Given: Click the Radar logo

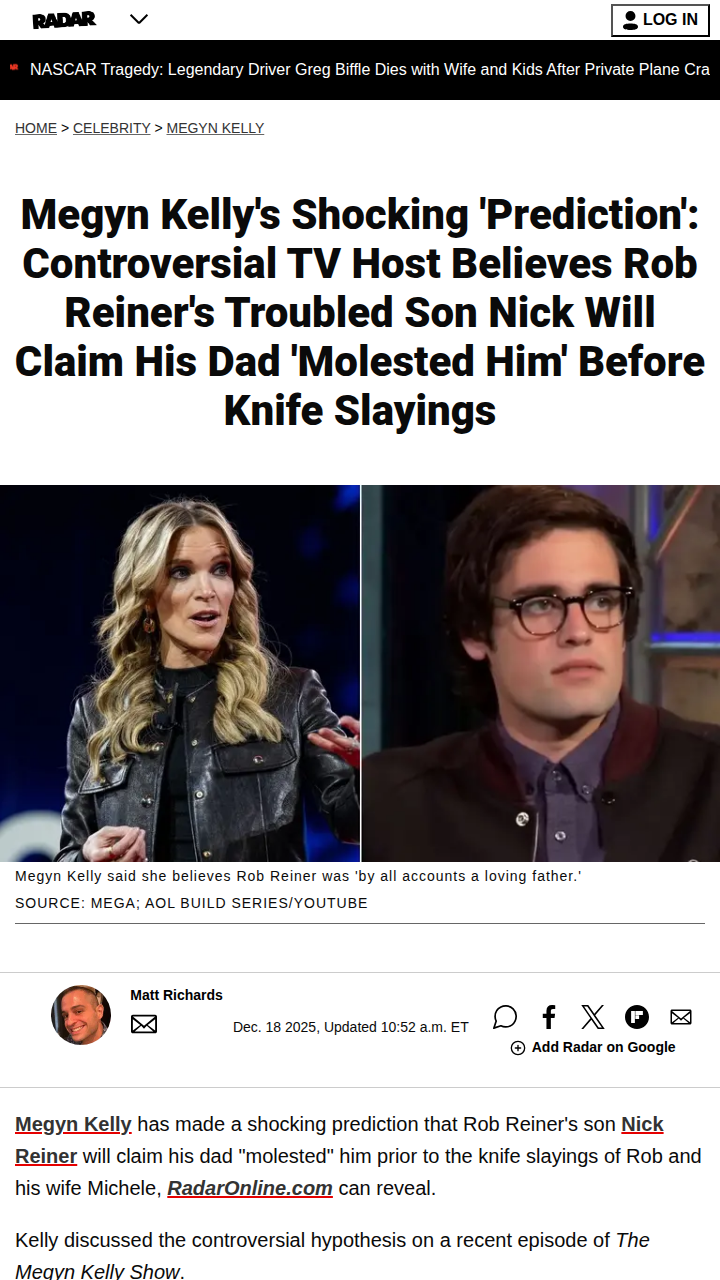Looking at the screenshot, I should pos(64,19).
